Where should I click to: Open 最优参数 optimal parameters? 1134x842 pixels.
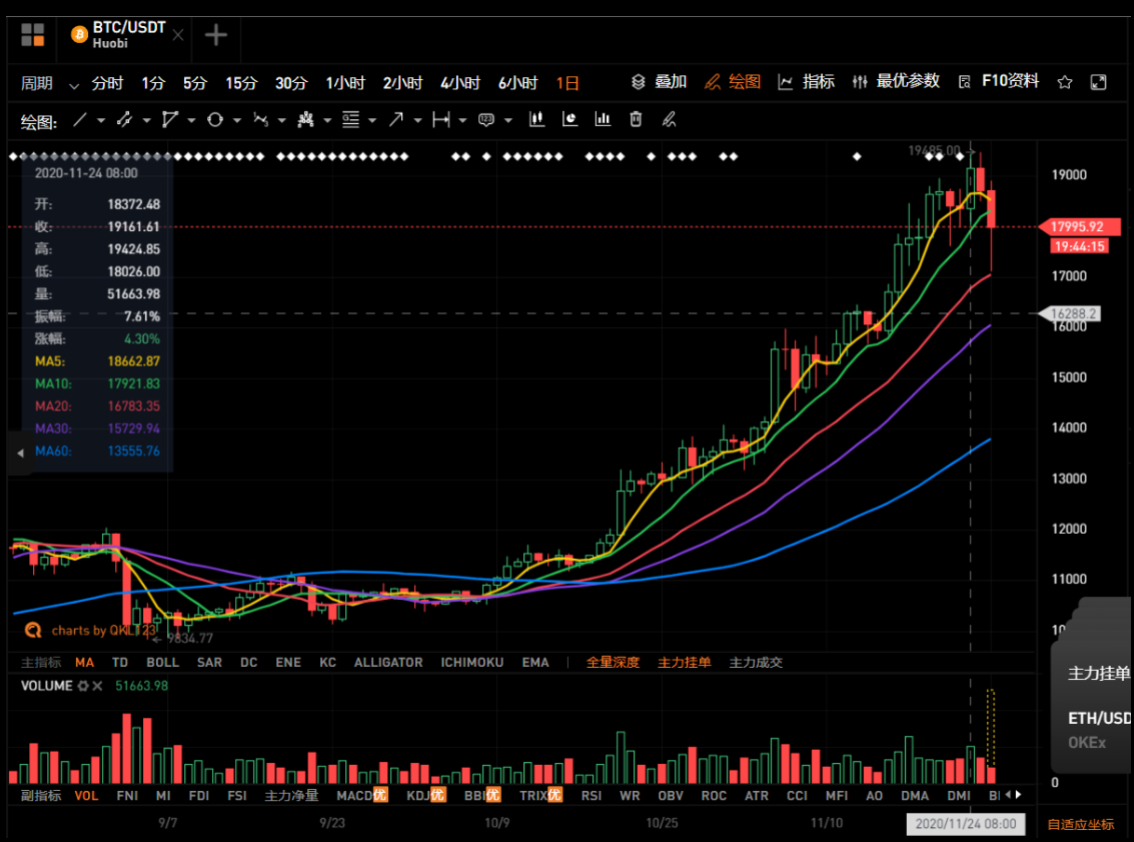[x=896, y=81]
